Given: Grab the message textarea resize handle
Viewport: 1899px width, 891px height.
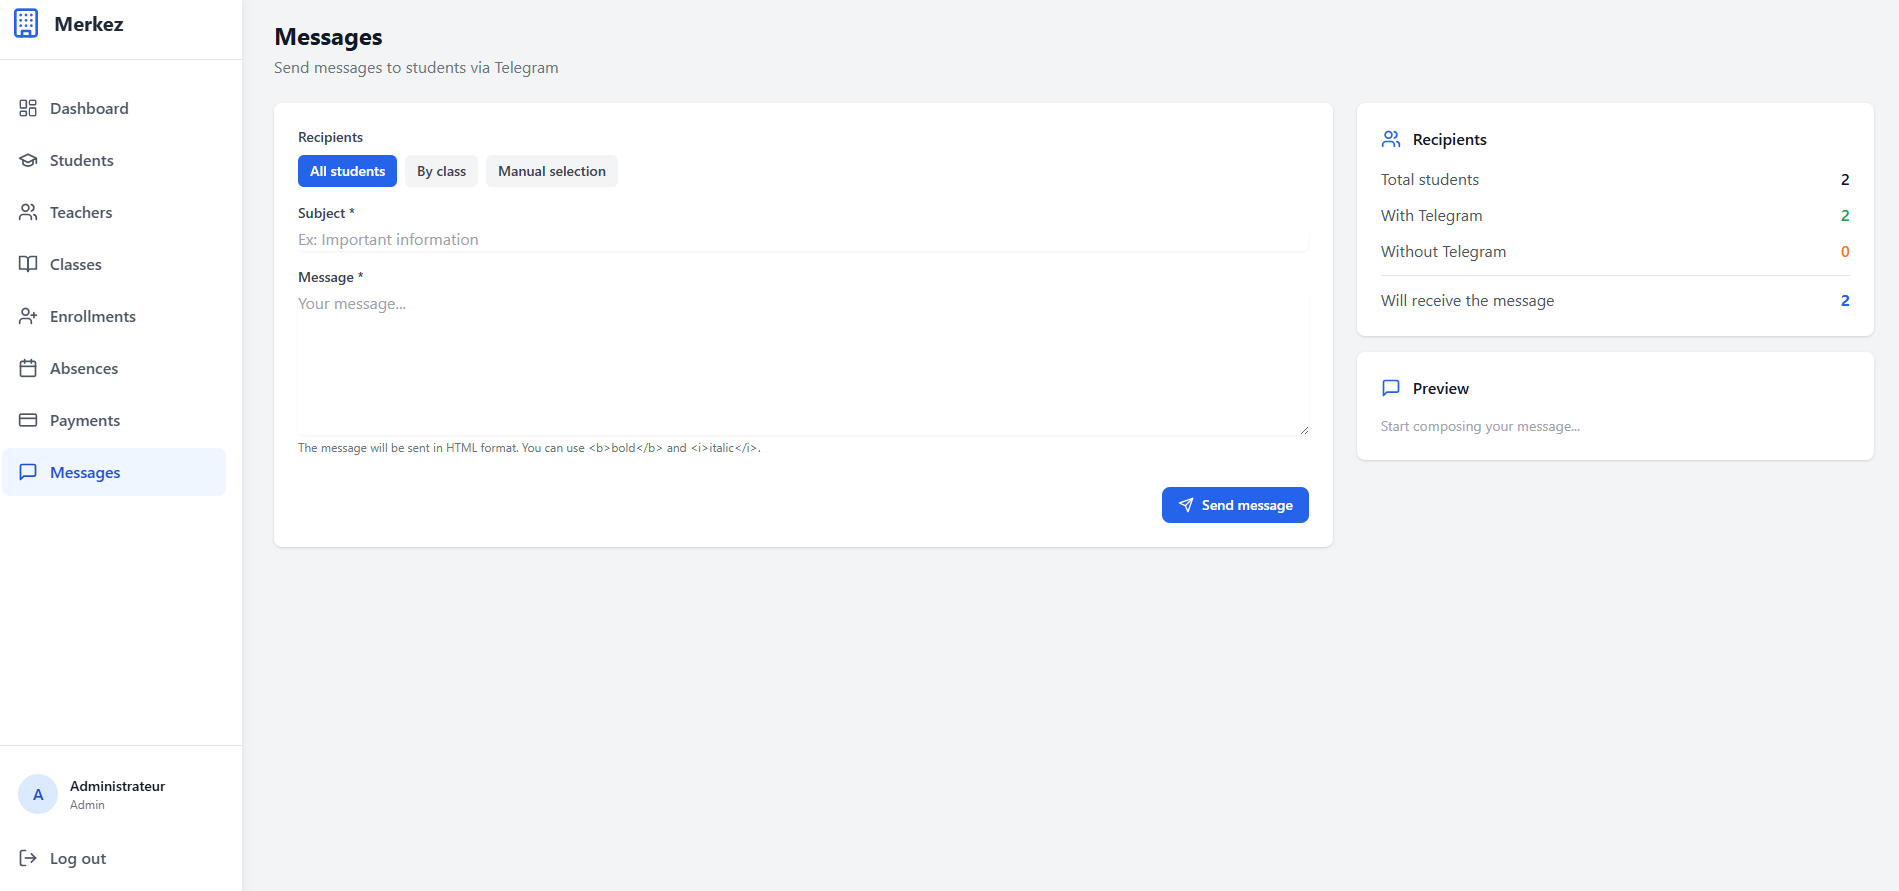Looking at the screenshot, I should (x=1304, y=430).
